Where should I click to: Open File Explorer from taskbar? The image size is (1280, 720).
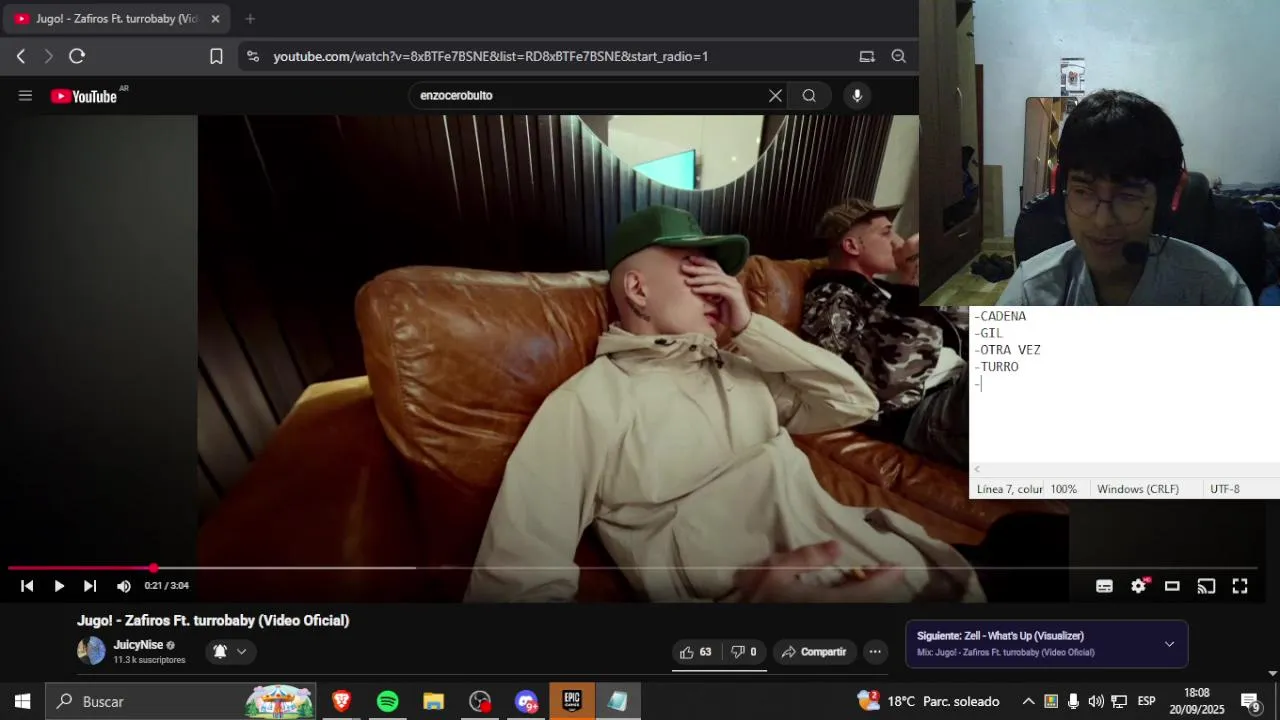click(x=433, y=702)
